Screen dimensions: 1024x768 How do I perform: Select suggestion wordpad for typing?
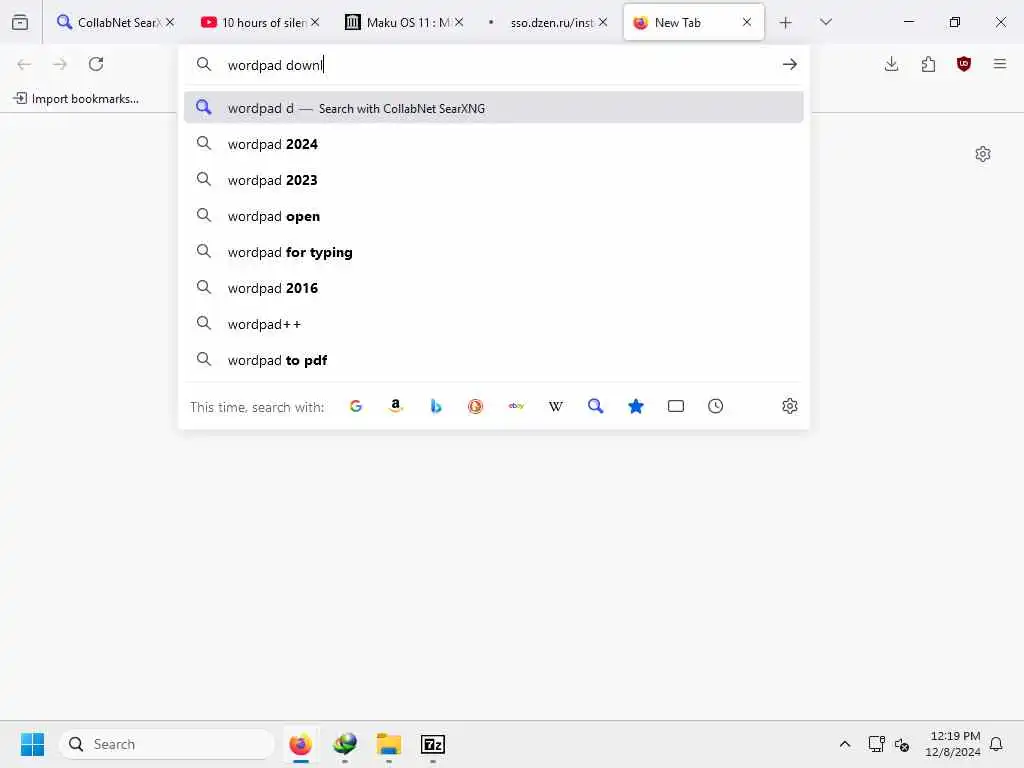[x=494, y=252]
